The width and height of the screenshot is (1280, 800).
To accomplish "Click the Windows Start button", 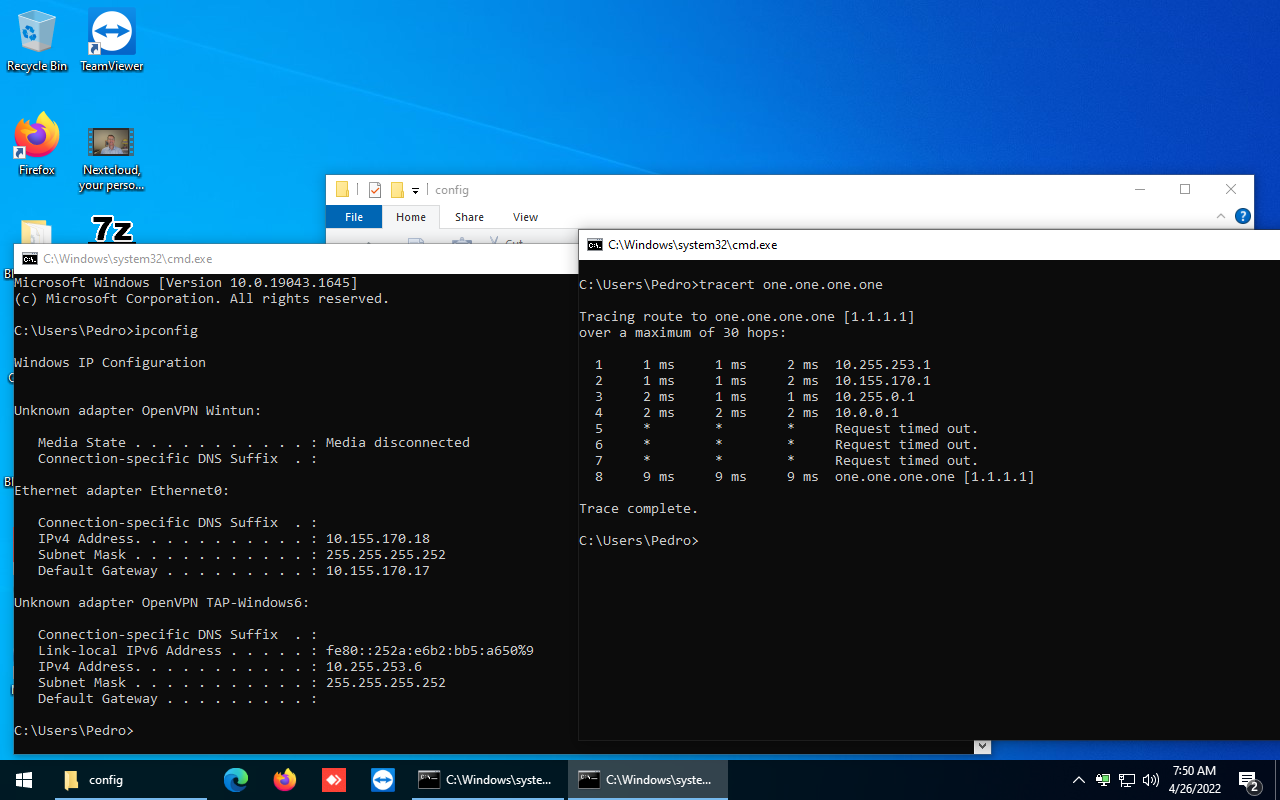I will 23,779.
